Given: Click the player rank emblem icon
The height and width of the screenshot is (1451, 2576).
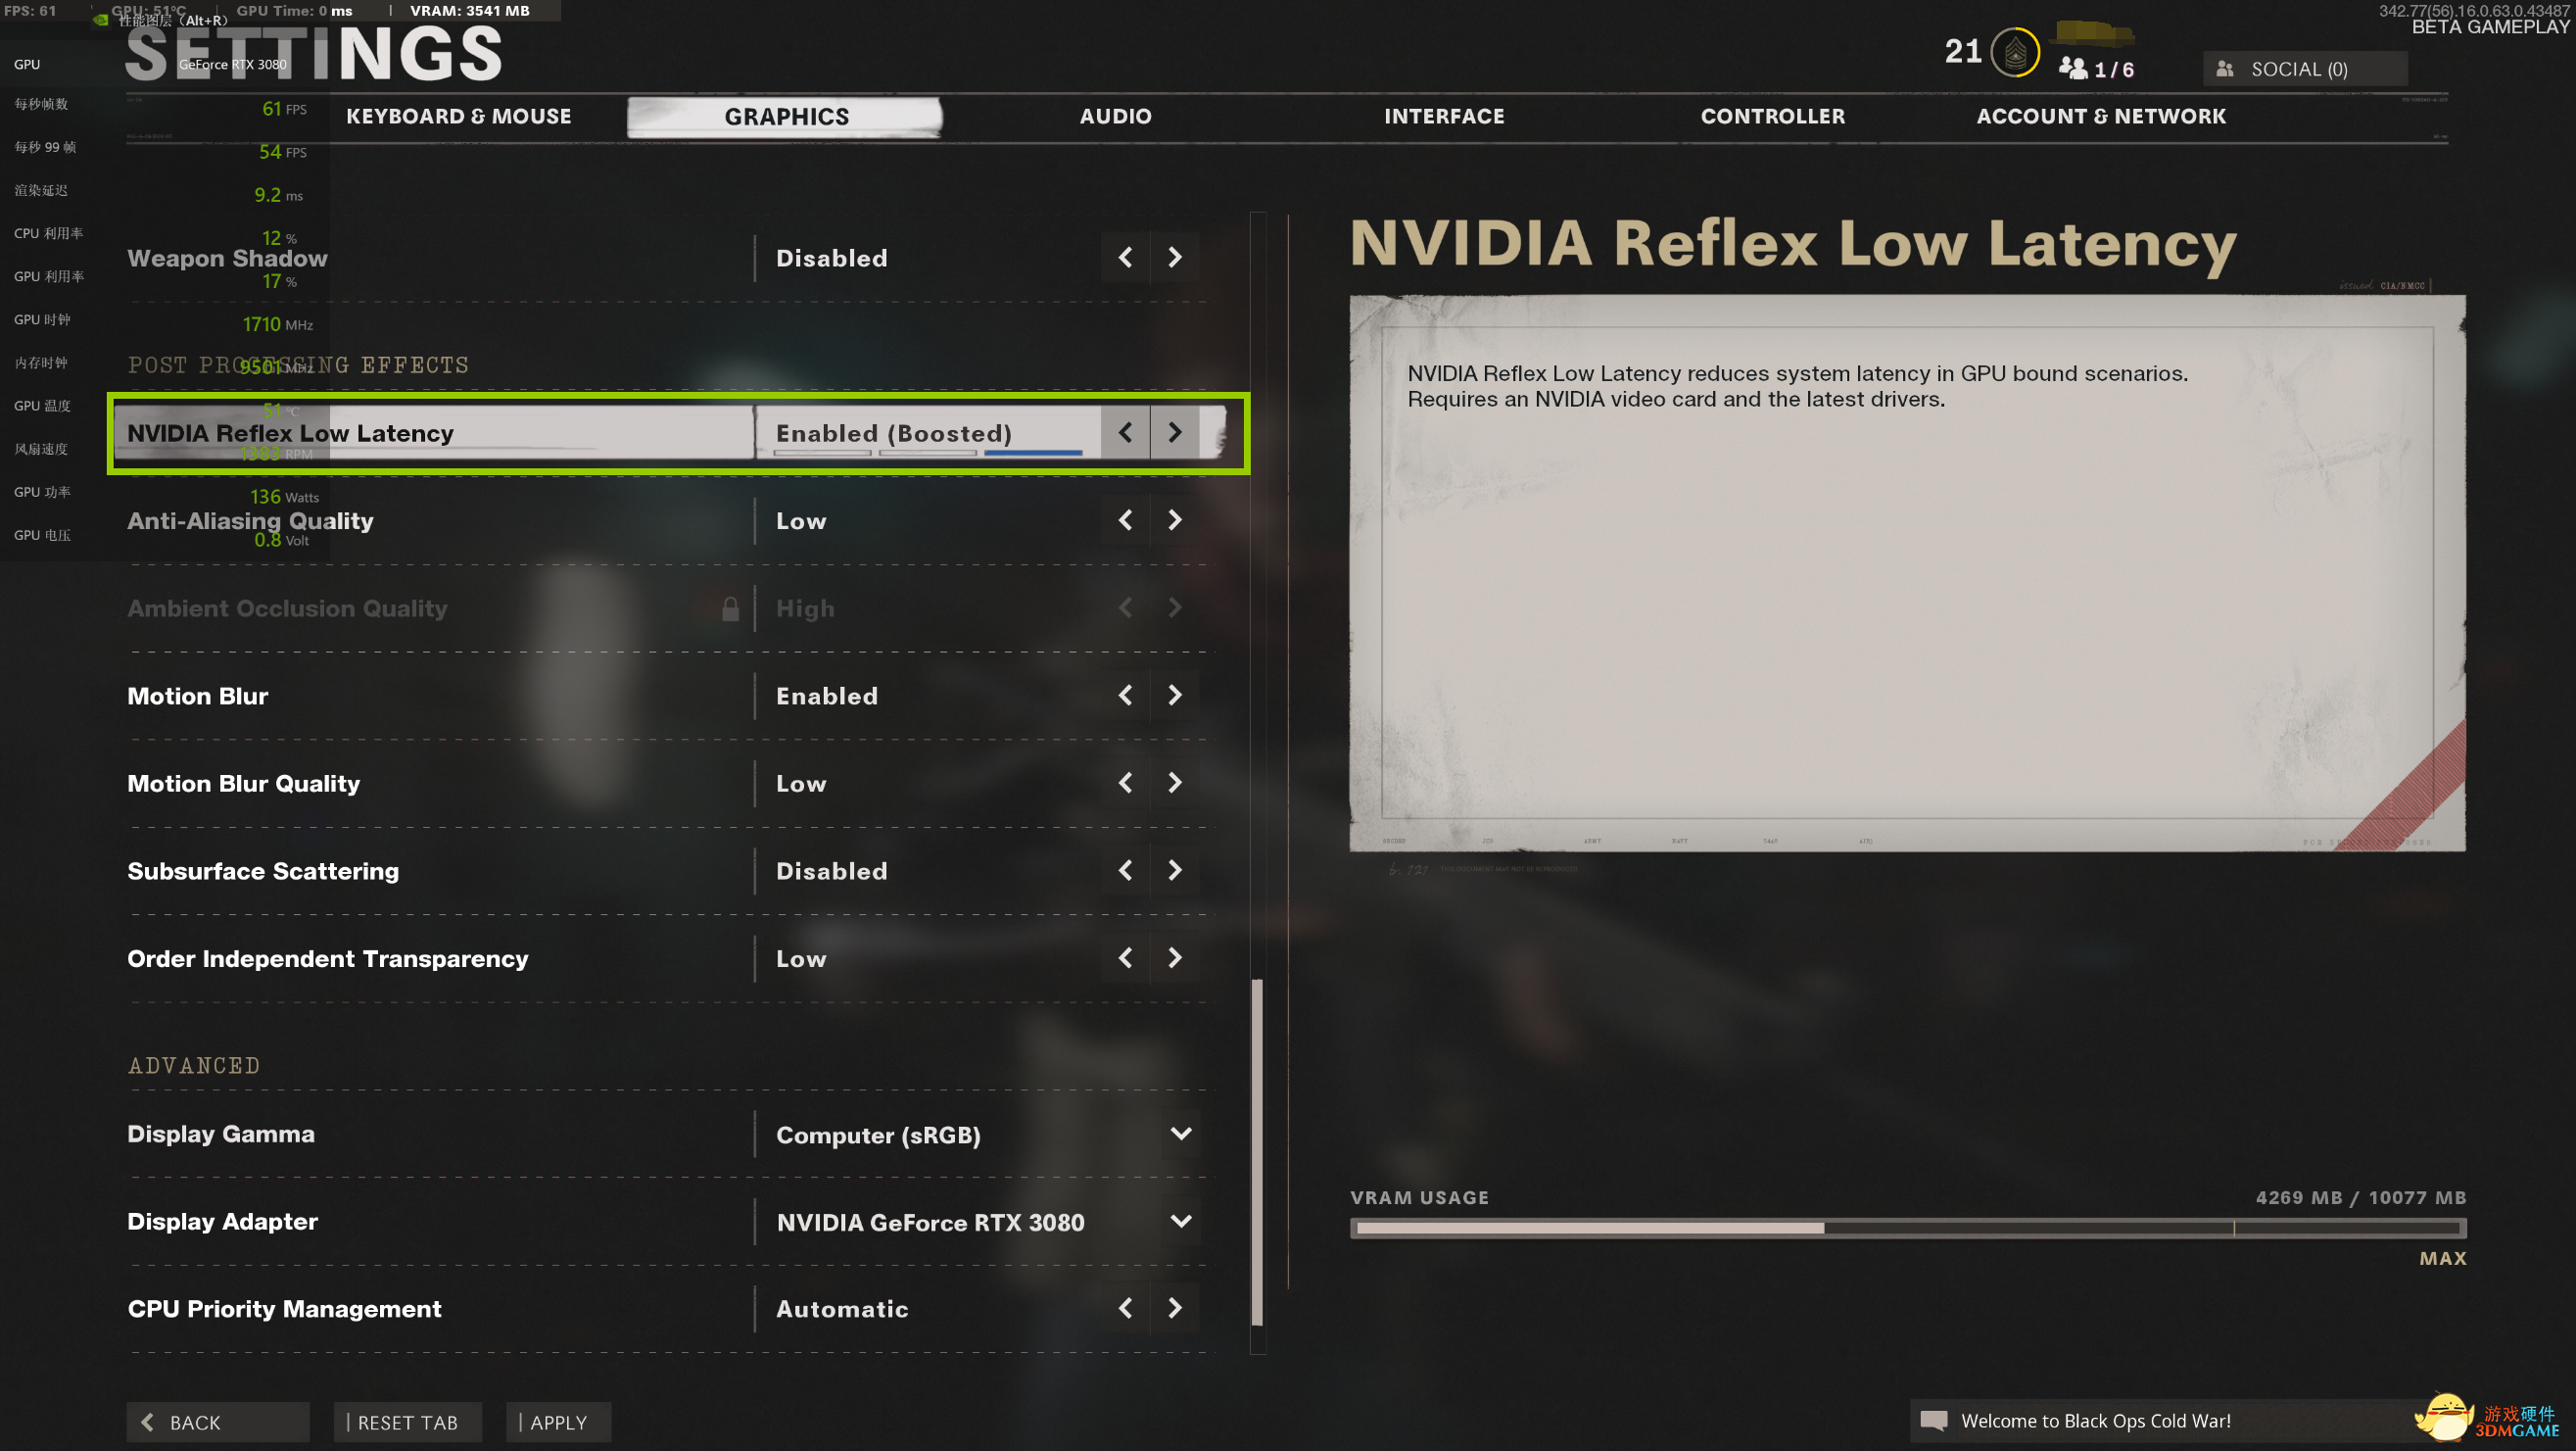Looking at the screenshot, I should pyautogui.click(x=2014, y=52).
